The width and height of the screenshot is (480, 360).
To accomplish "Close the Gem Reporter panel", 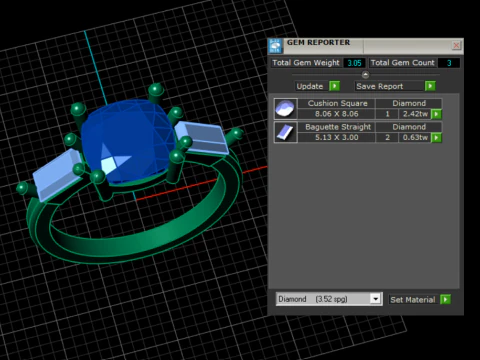I will (x=456, y=45).
